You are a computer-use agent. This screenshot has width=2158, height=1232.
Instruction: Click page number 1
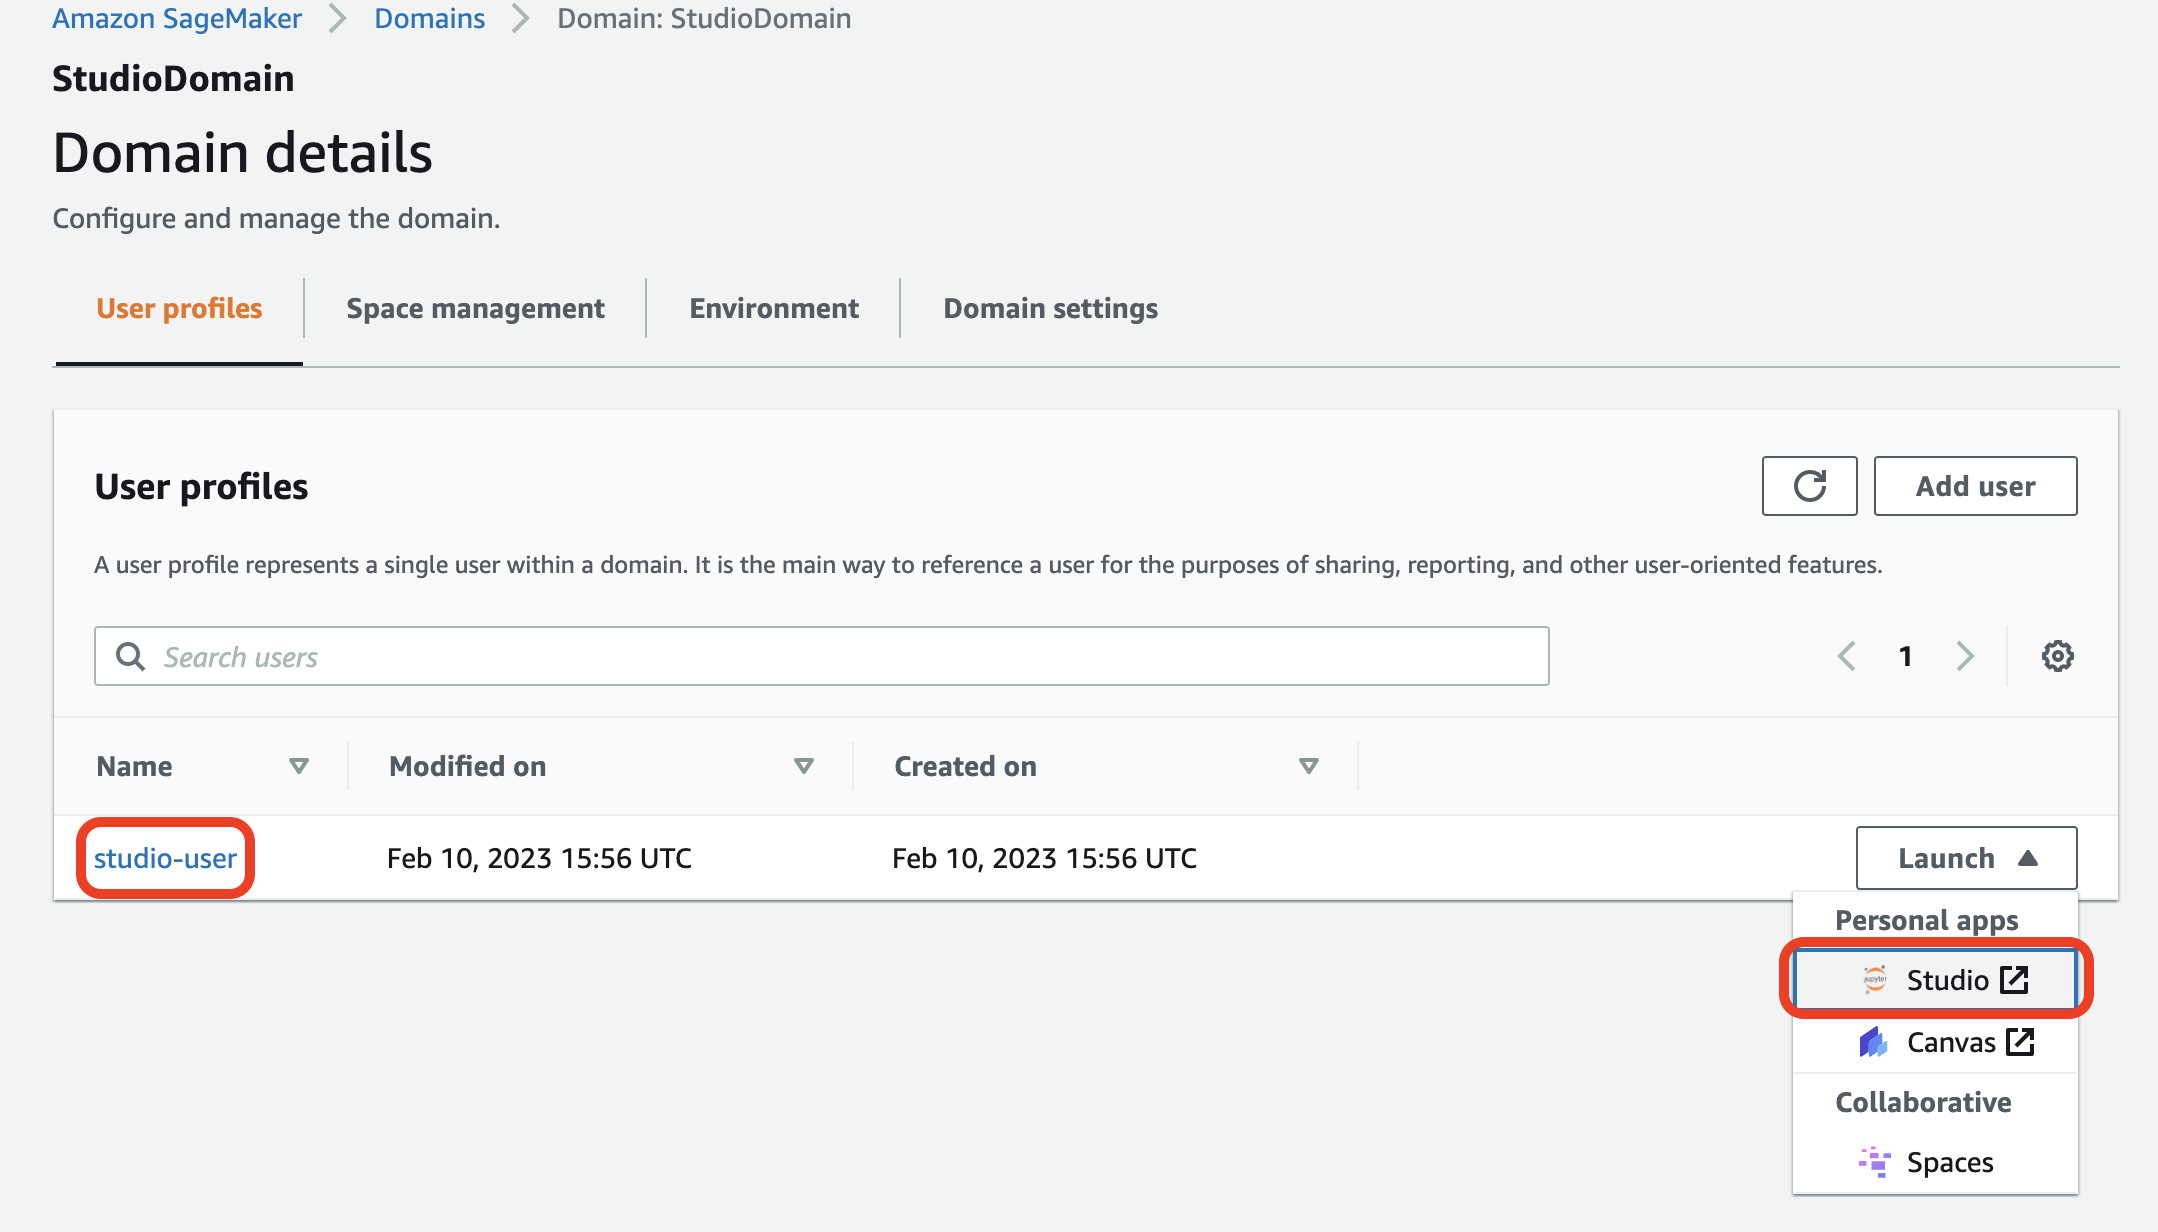pyautogui.click(x=1905, y=656)
